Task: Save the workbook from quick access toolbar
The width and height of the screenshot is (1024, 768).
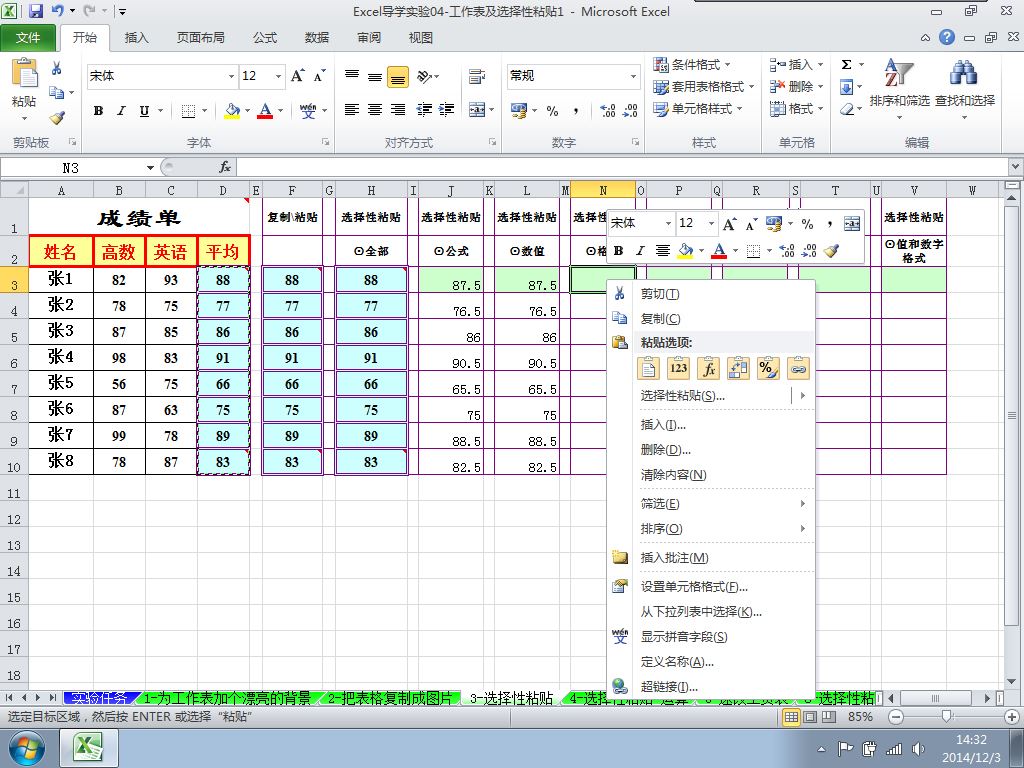Action: tap(36, 11)
